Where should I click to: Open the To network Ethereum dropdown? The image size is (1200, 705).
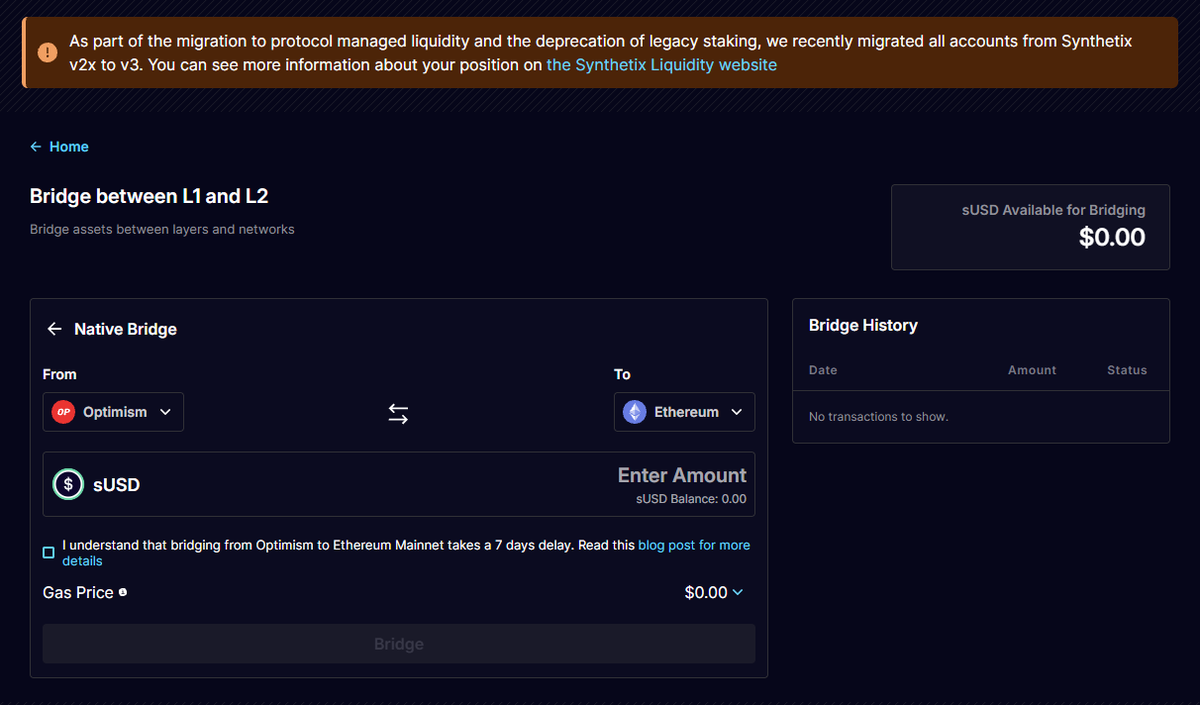pyautogui.click(x=684, y=412)
